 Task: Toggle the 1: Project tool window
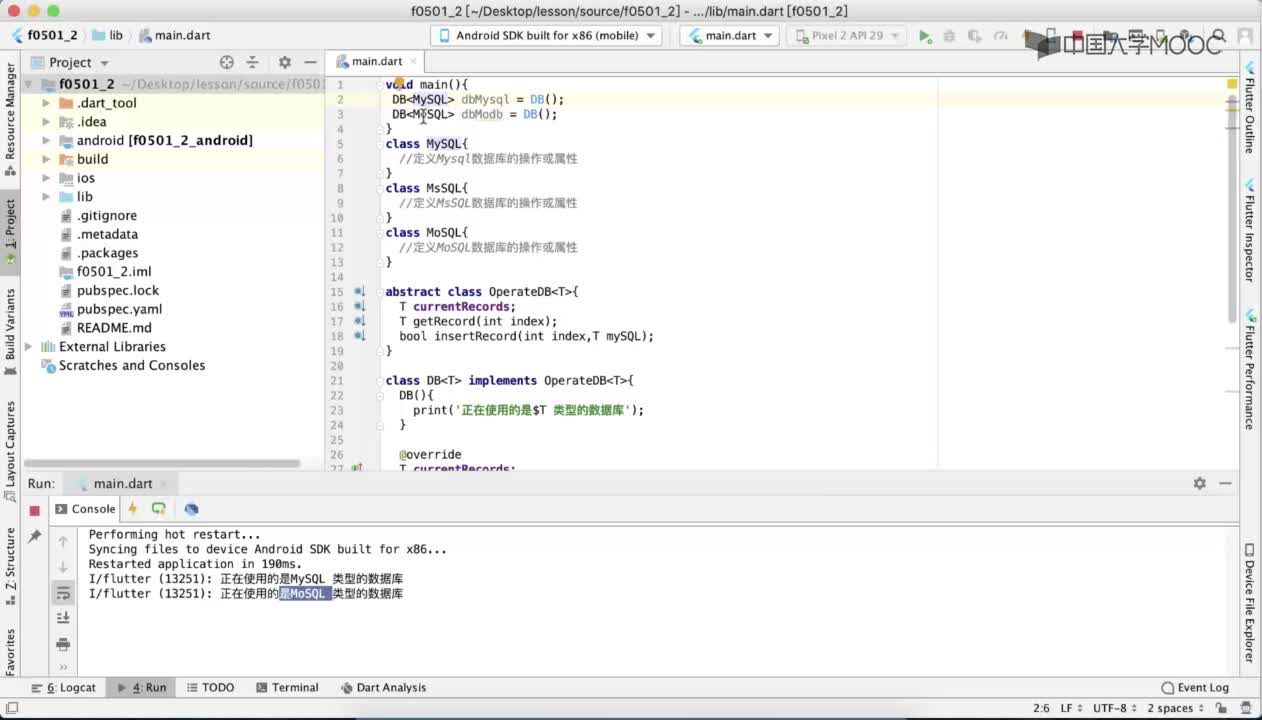click(x=10, y=231)
